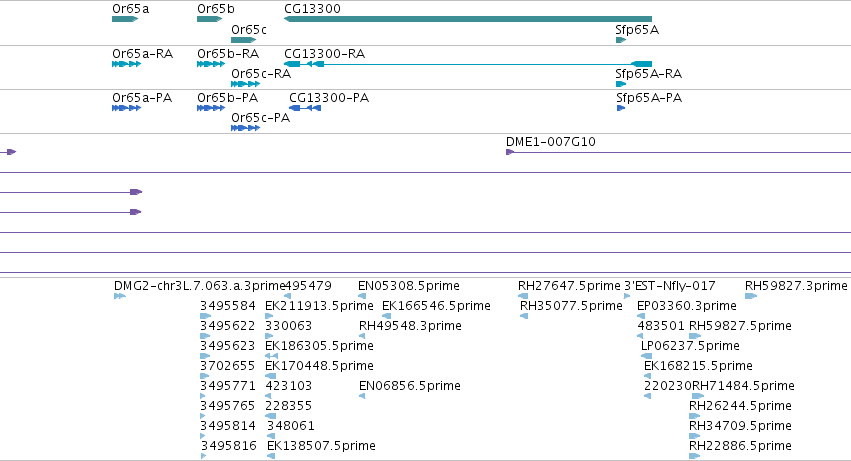The height and width of the screenshot is (461, 851).
Task: Open the Or65b-RA transcript label
Action: [228, 54]
